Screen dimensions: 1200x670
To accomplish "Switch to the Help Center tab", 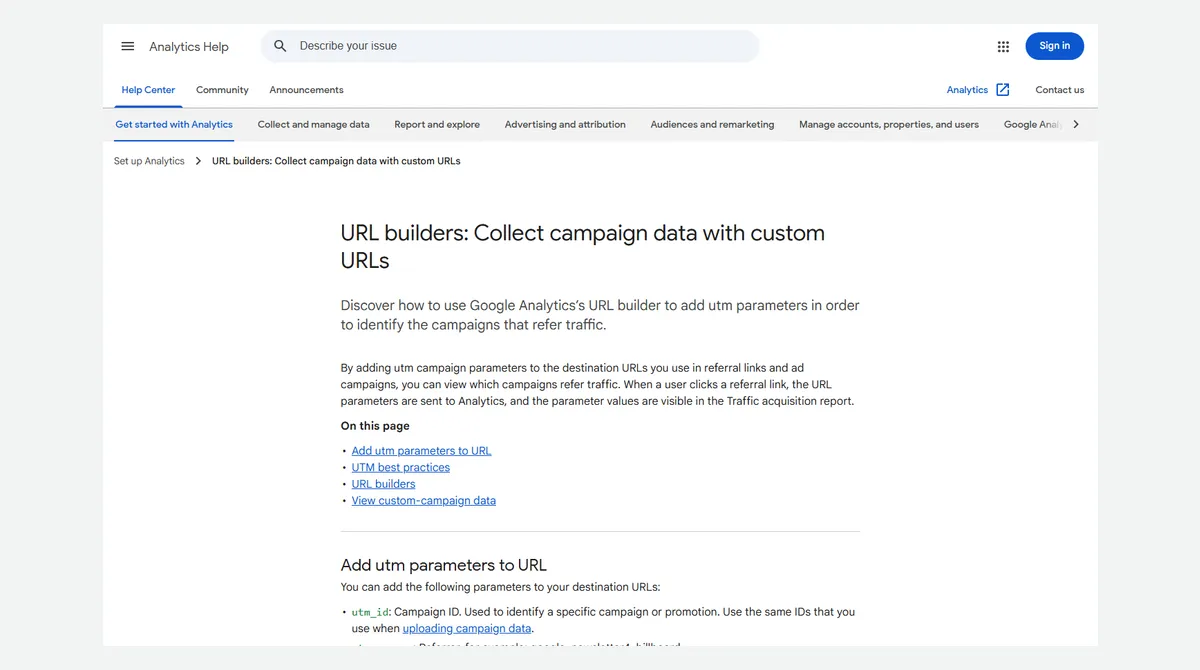I will coord(148,90).
